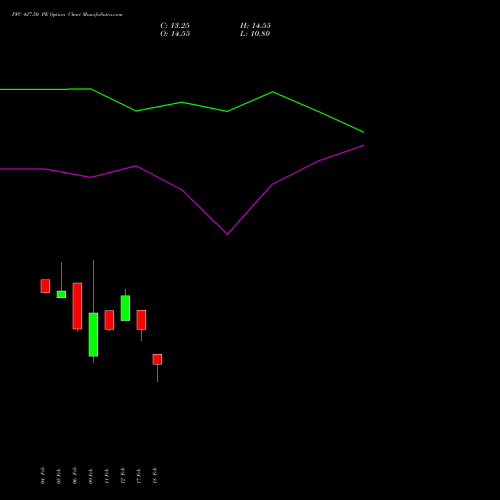
Task: Click the red candle above 17 Feb
Action: (141, 320)
